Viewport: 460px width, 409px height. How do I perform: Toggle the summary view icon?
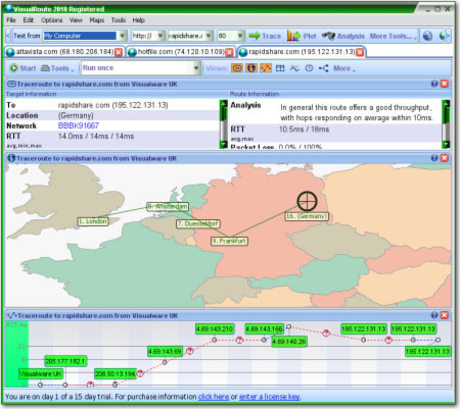pyautogui.click(x=237, y=68)
